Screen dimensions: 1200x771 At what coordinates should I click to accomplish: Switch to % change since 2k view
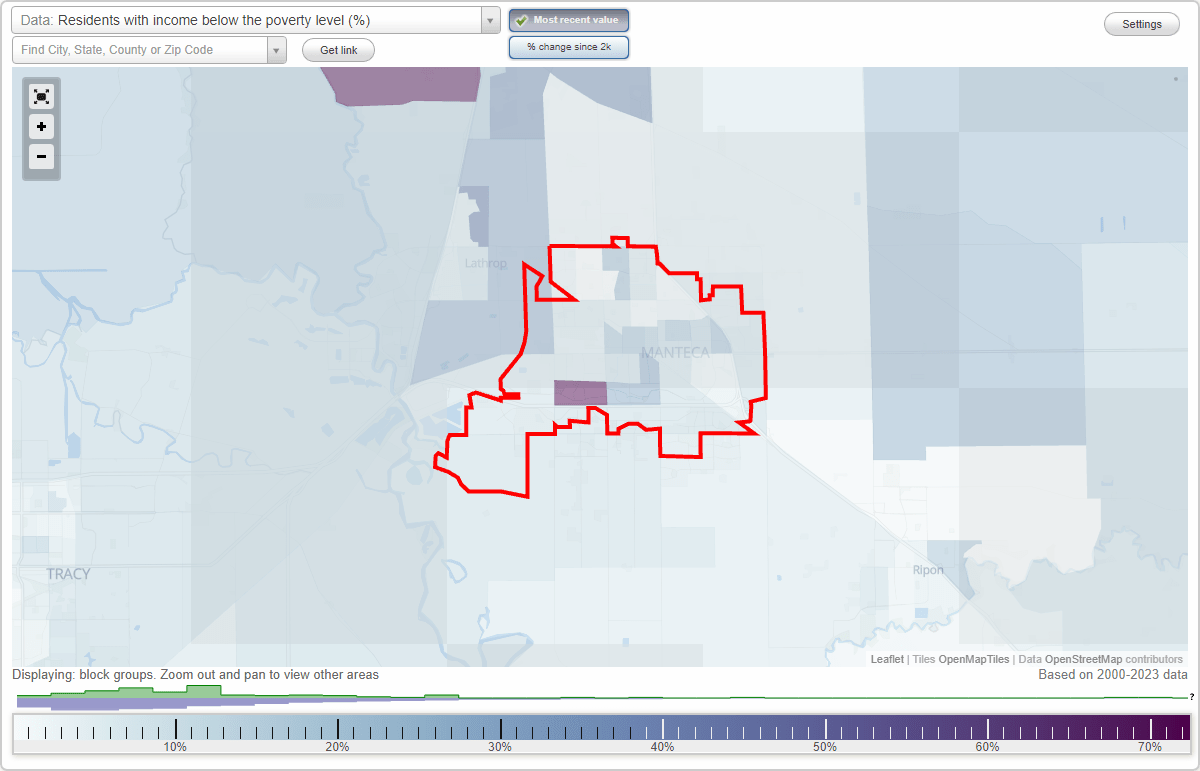coord(569,47)
